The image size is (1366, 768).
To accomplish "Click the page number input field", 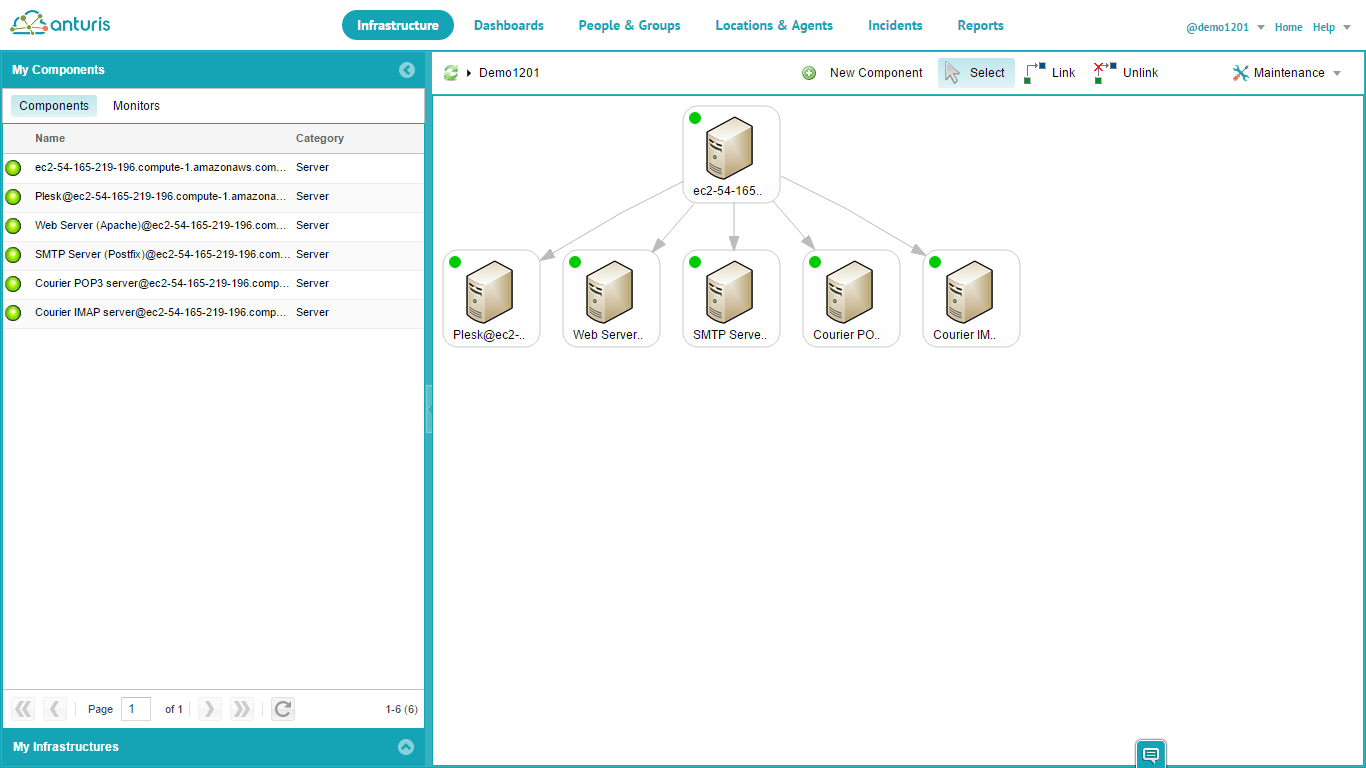I will 135,709.
